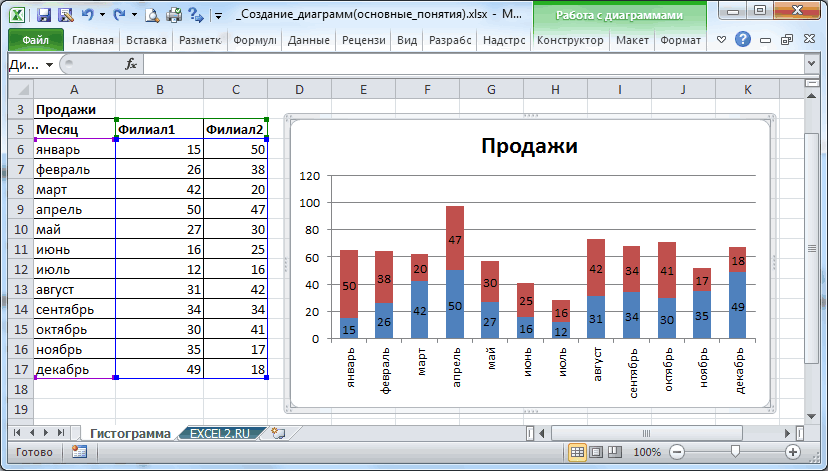
Task: Click the green Файл button
Action: click(35, 41)
